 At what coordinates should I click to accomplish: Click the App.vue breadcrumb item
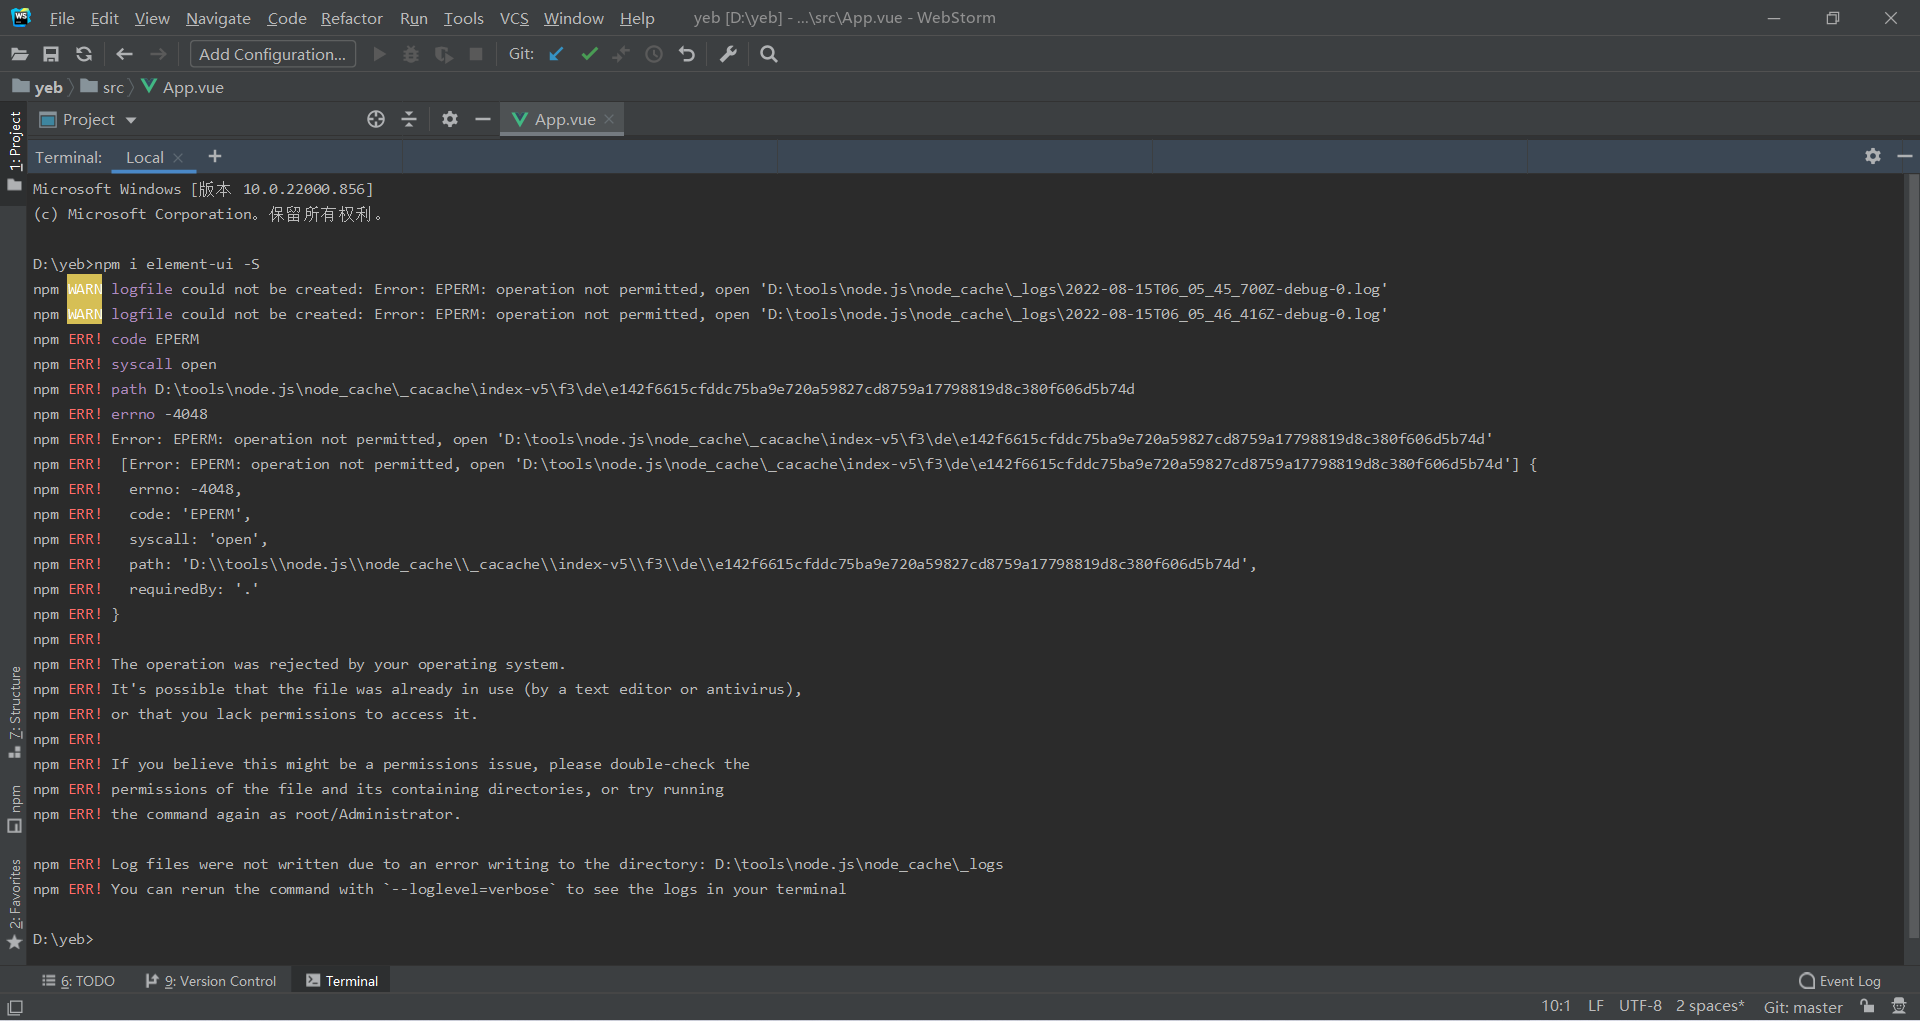click(x=182, y=87)
